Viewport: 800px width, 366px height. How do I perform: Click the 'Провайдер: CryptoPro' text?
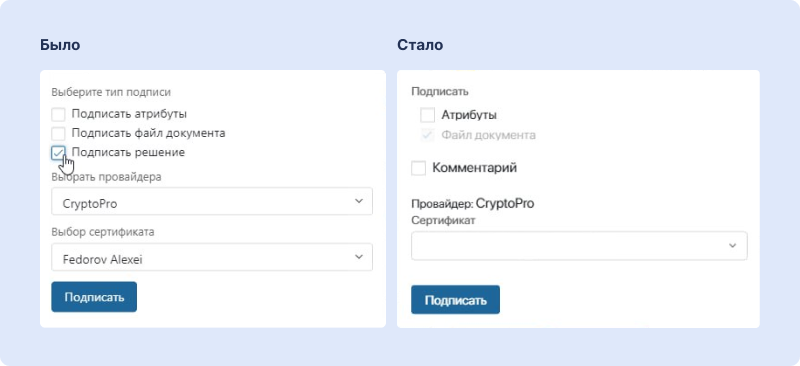point(472,204)
